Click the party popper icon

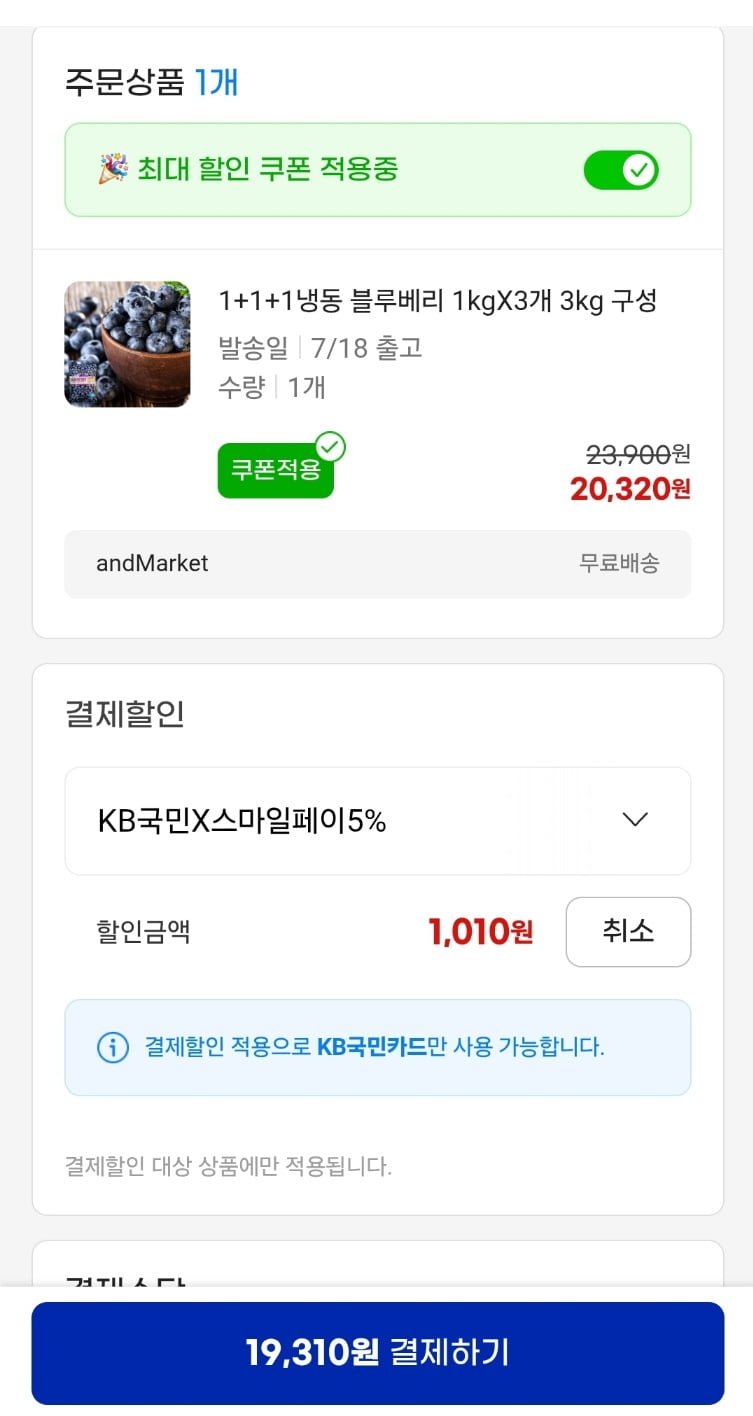tap(112, 169)
